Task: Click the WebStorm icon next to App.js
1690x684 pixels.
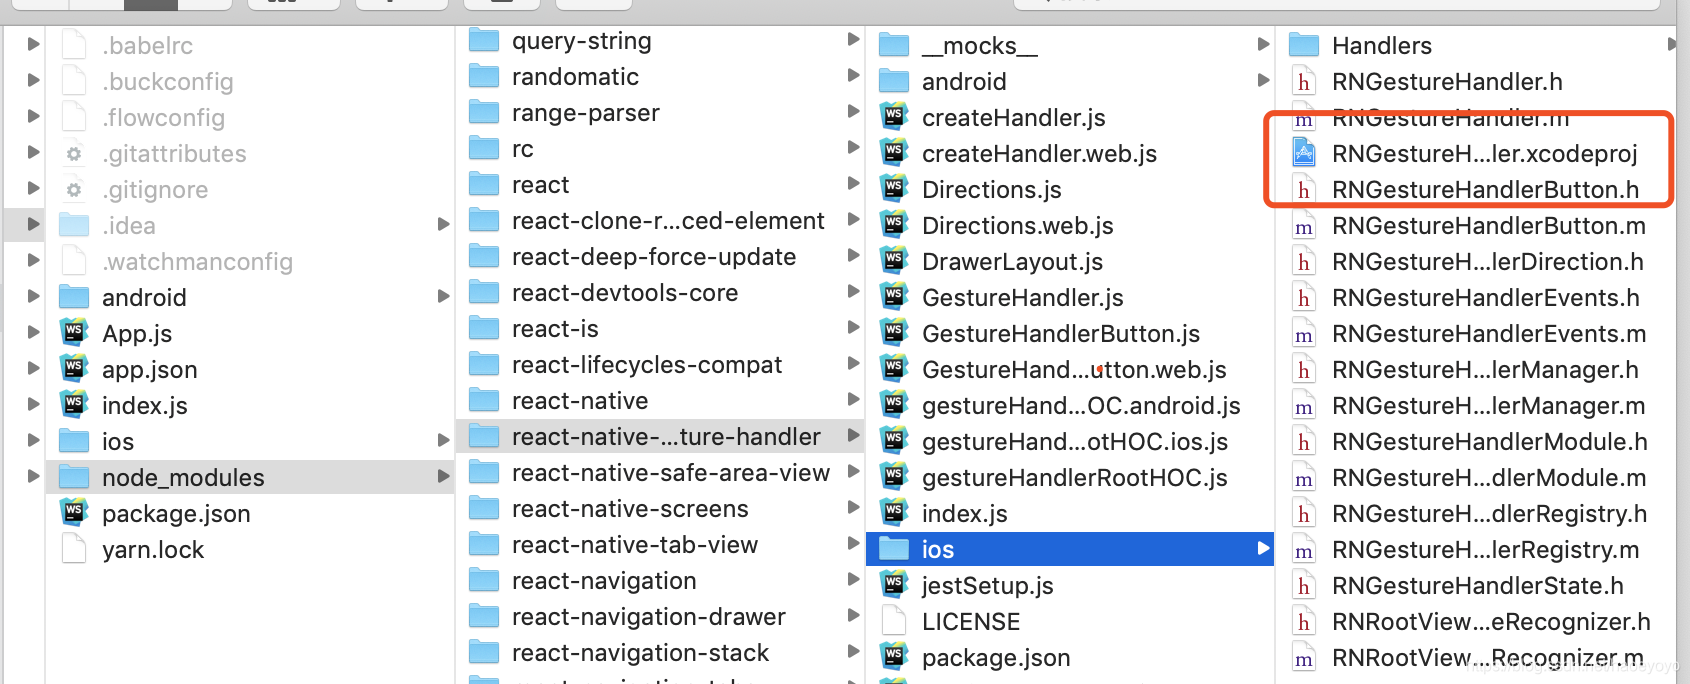Action: coord(74,333)
